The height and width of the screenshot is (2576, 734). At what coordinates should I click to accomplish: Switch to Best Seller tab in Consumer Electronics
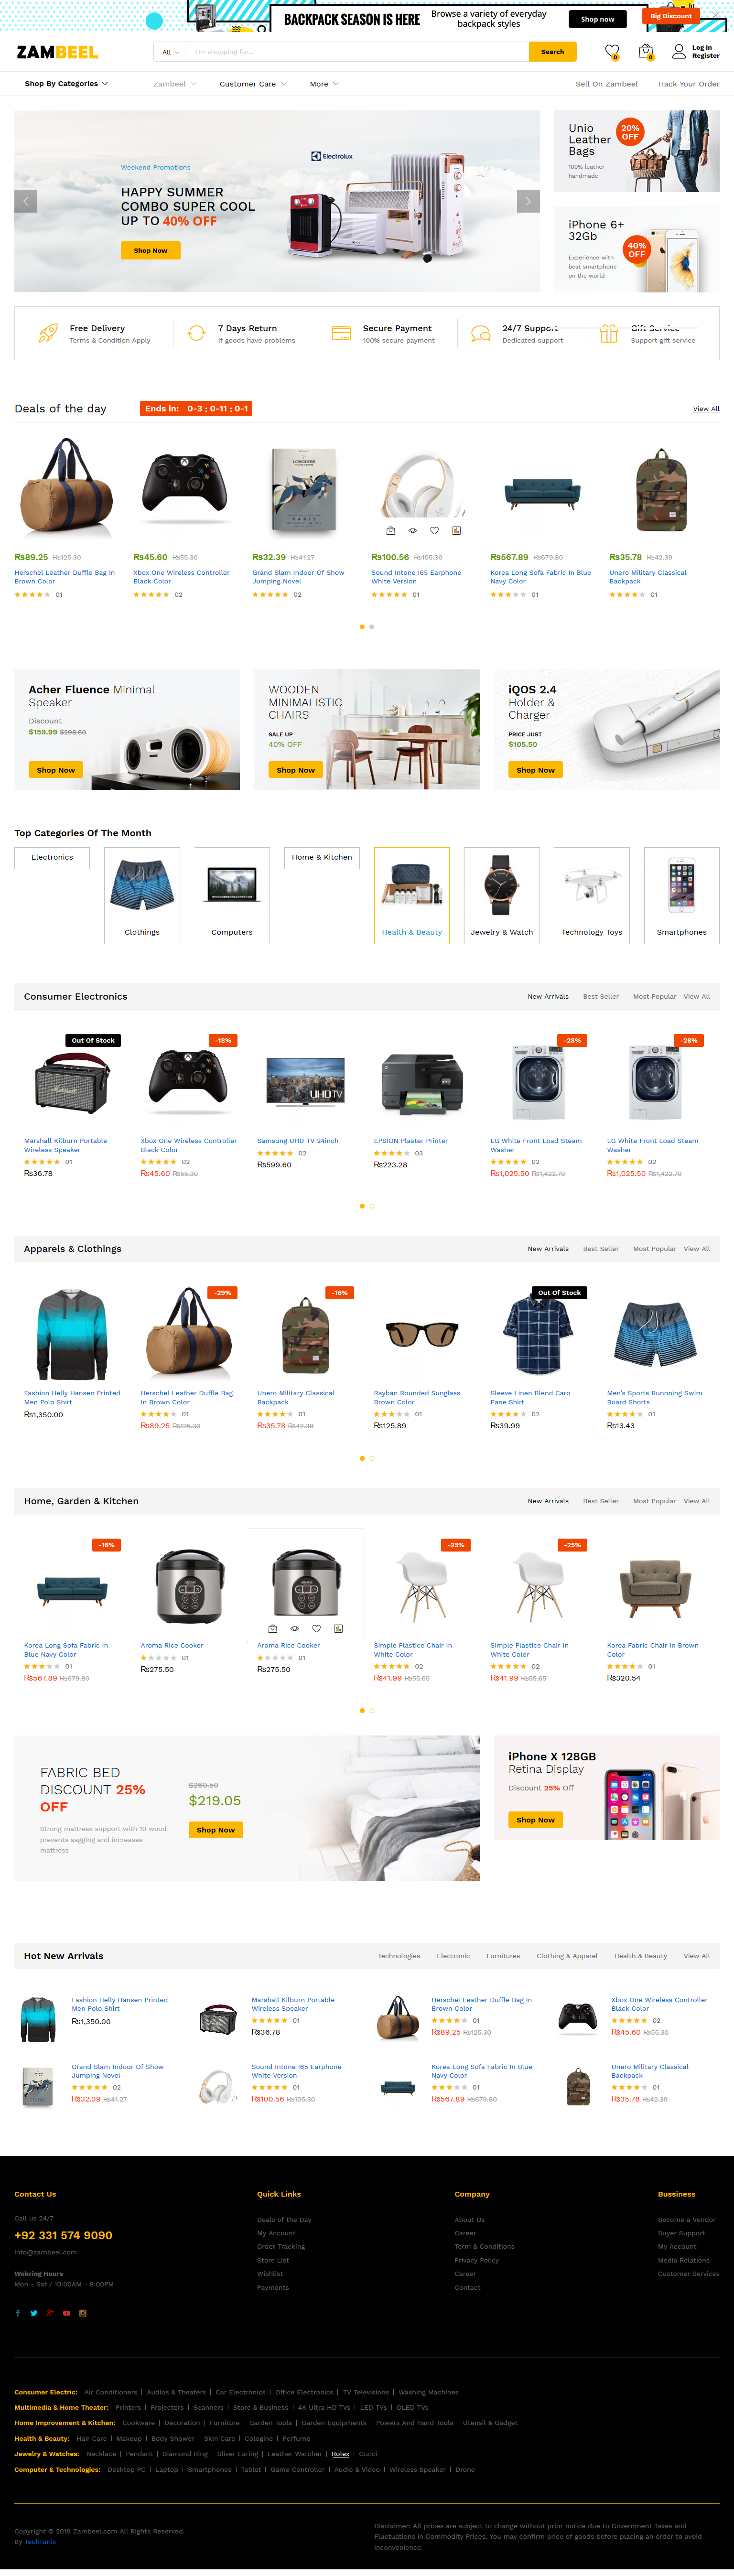pyautogui.click(x=601, y=996)
